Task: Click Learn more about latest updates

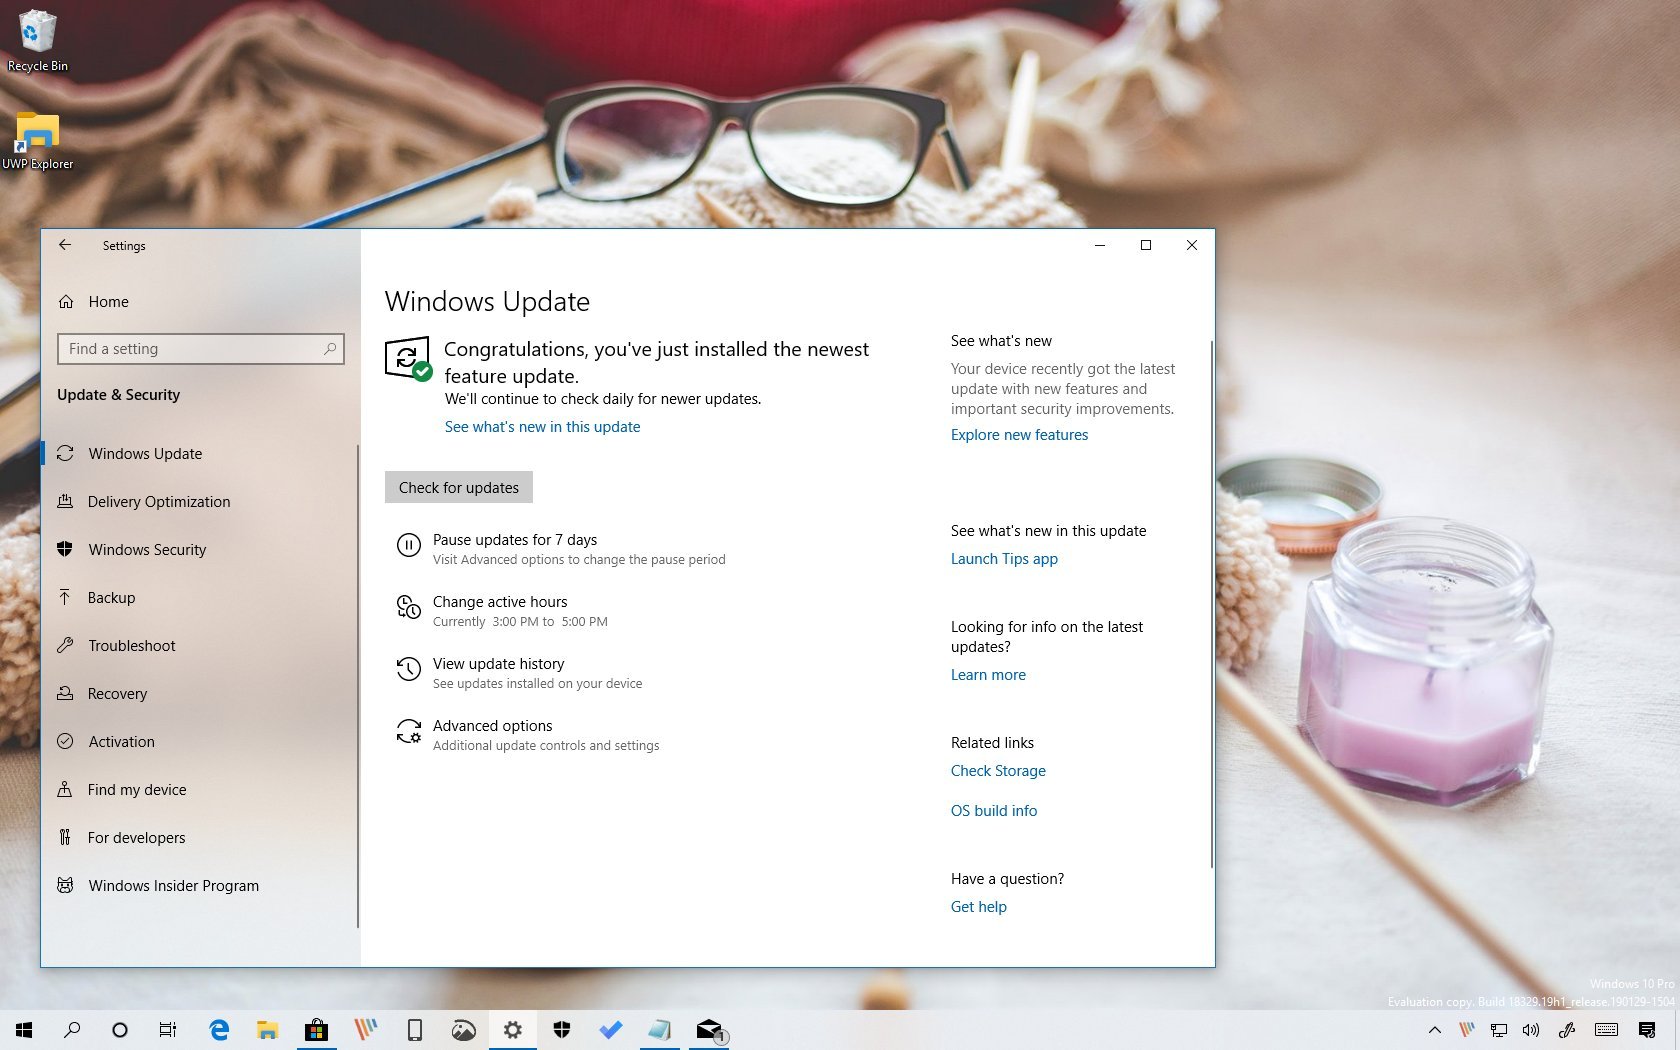Action: [988, 675]
